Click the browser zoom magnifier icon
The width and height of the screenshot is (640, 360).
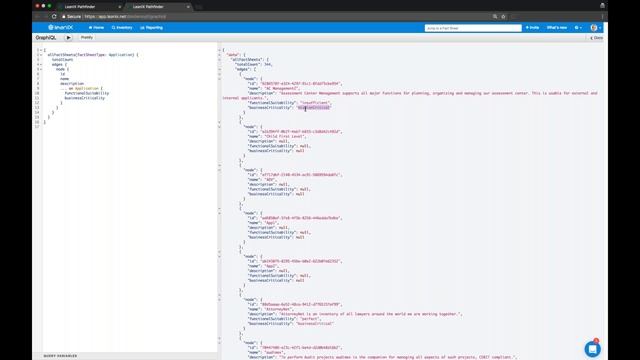(495, 17)
